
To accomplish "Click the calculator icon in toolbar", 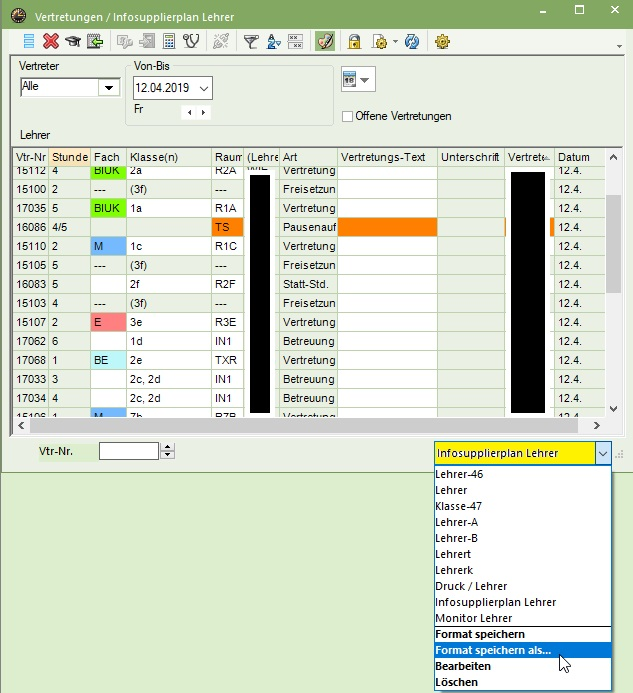I will tap(169, 41).
